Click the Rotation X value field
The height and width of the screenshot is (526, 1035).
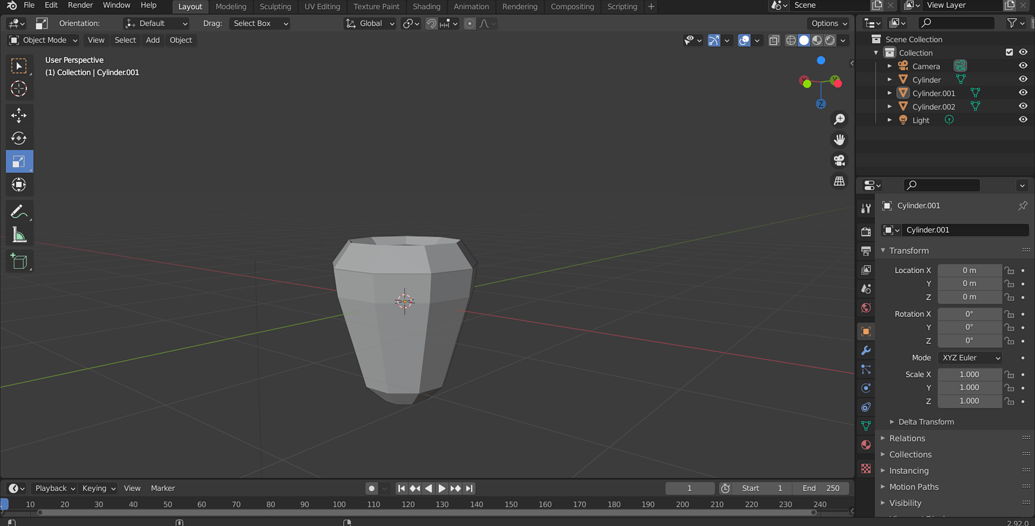point(970,314)
